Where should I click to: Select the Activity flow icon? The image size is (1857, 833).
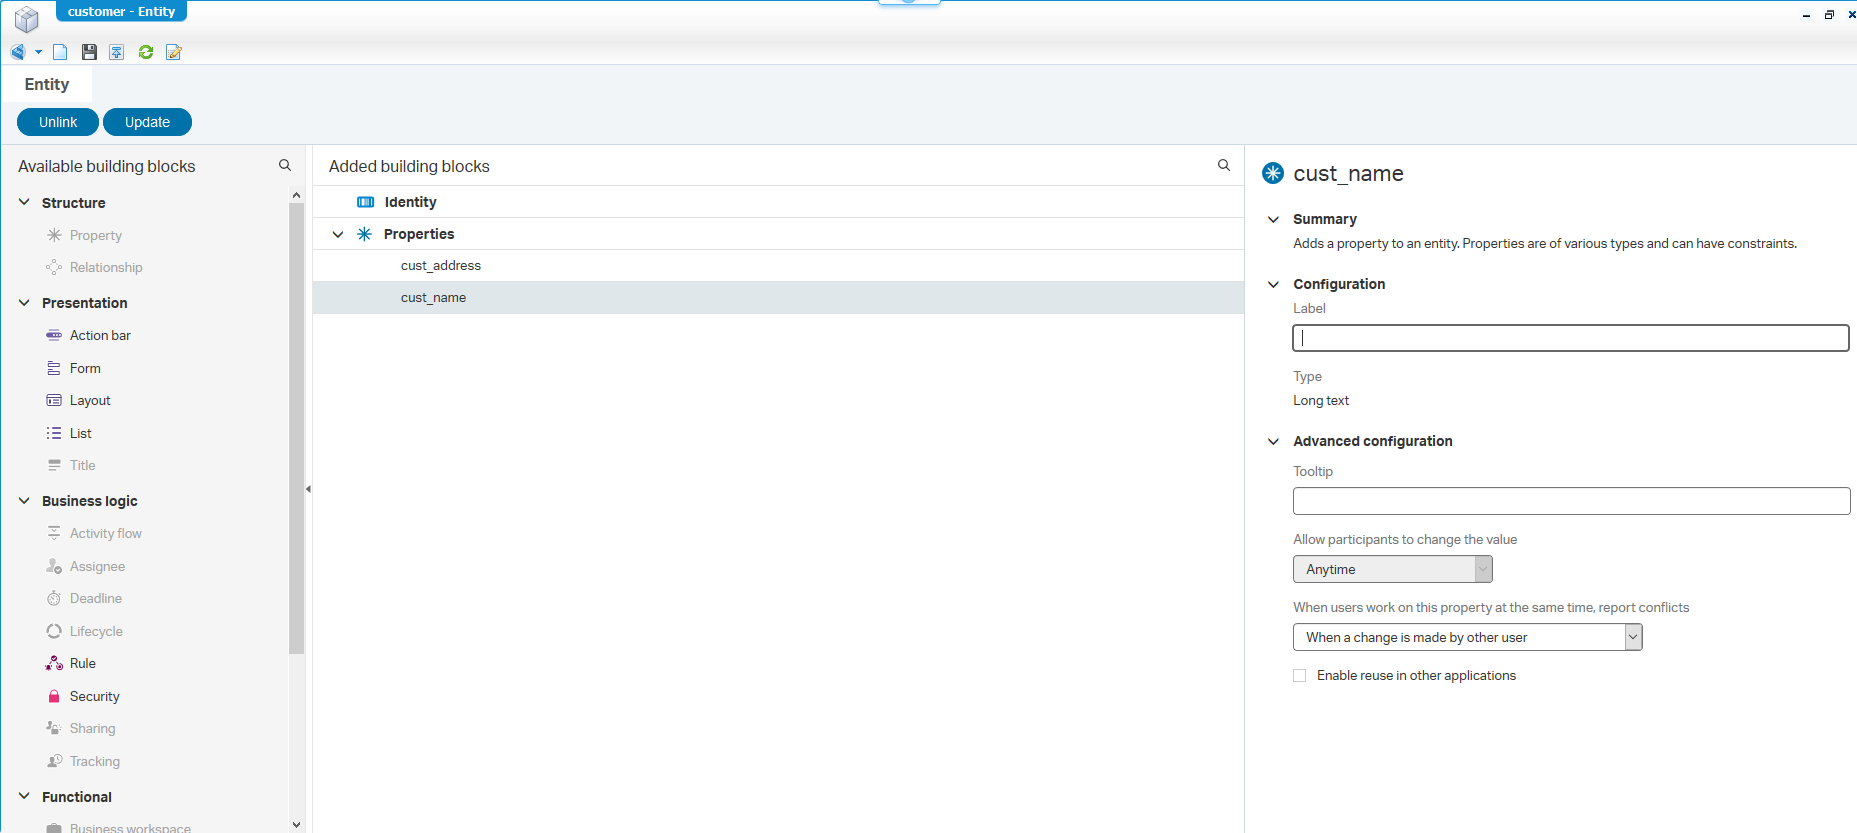(54, 533)
